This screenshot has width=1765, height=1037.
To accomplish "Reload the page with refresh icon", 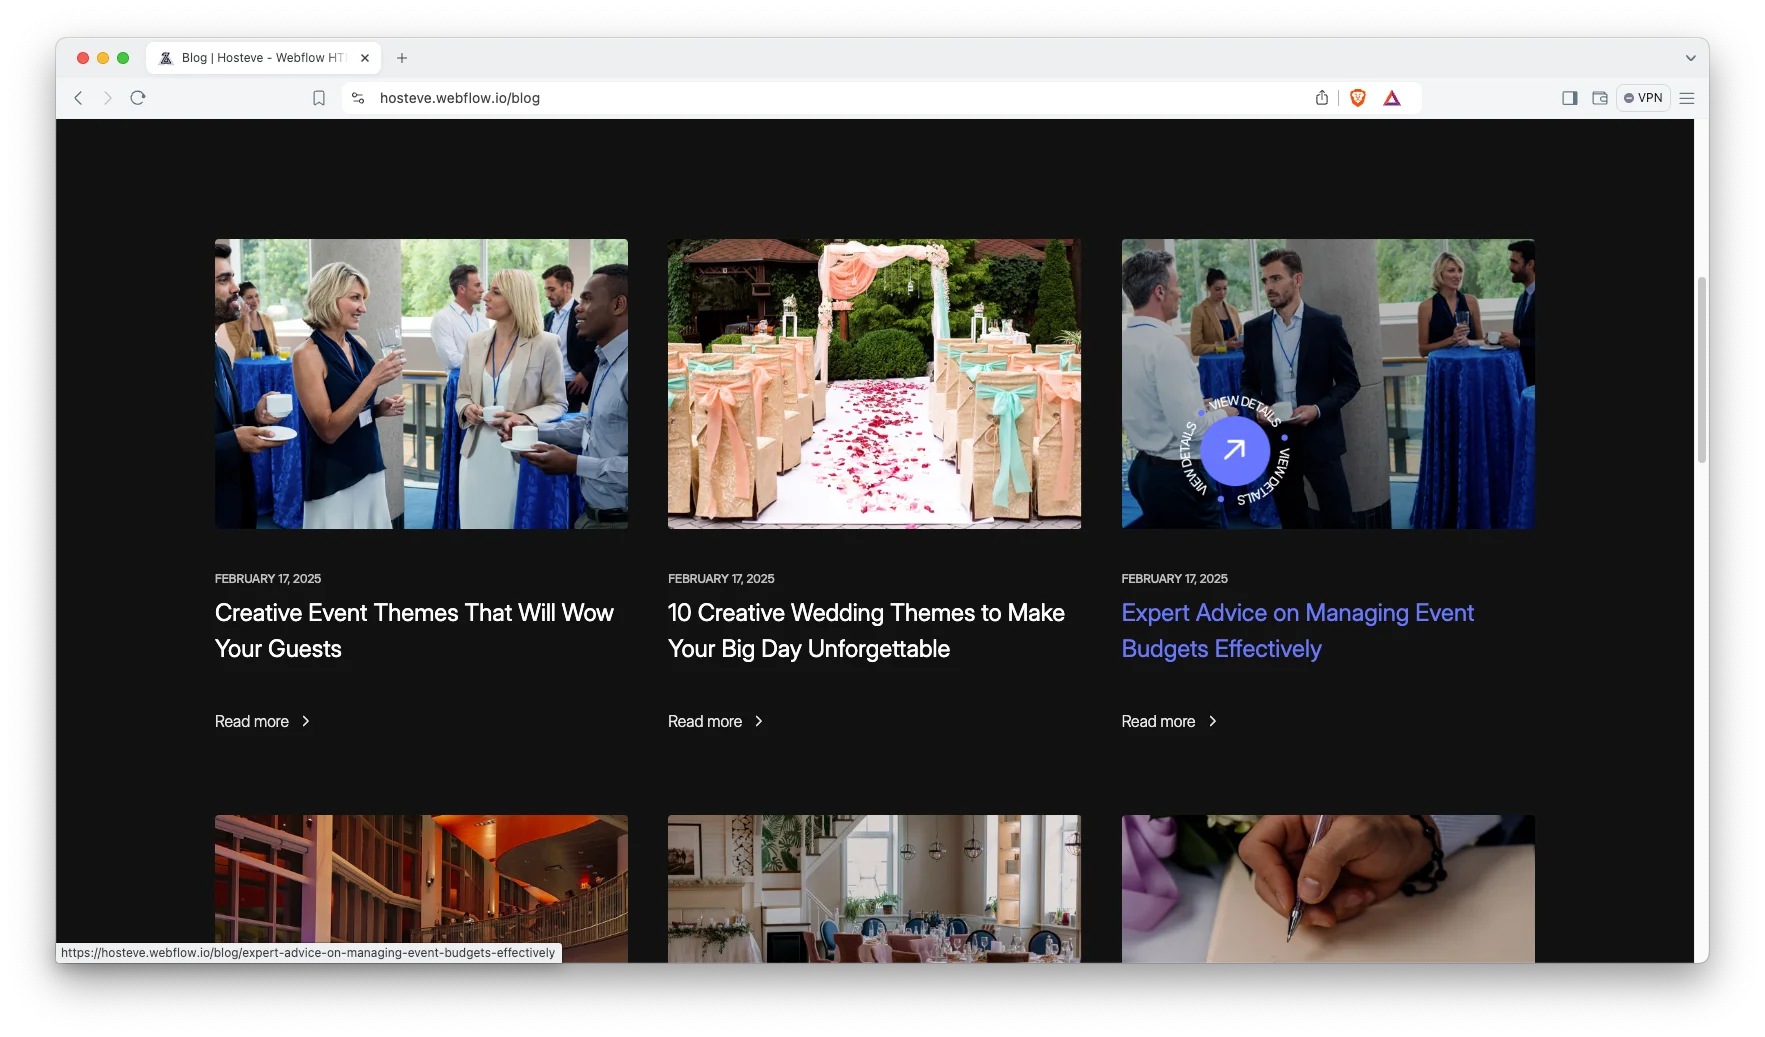I will [138, 98].
